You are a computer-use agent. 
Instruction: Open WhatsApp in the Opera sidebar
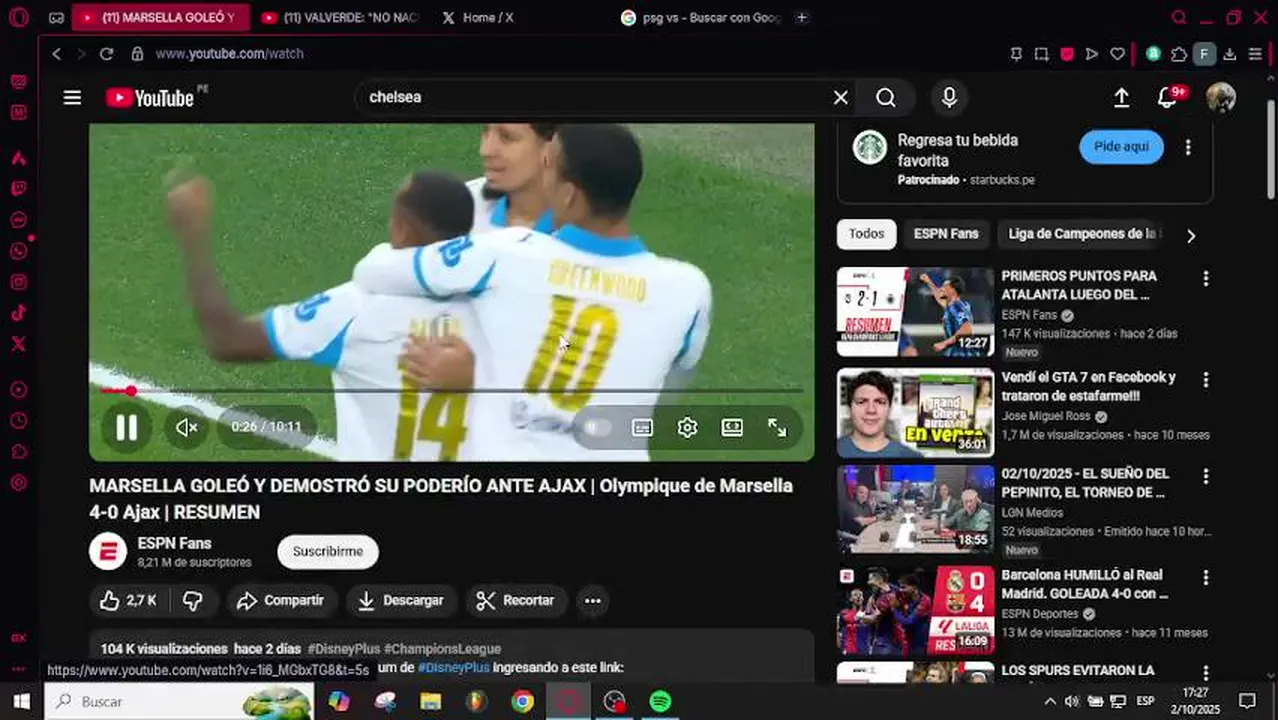point(18,251)
